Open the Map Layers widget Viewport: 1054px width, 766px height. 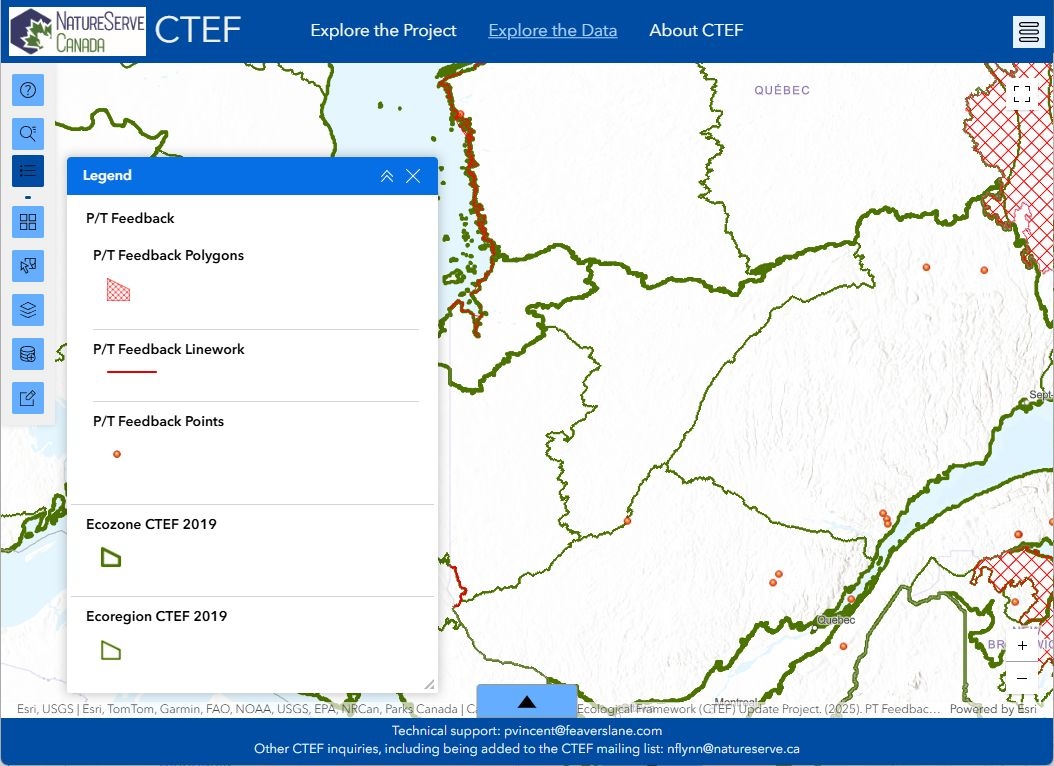pyautogui.click(x=28, y=310)
